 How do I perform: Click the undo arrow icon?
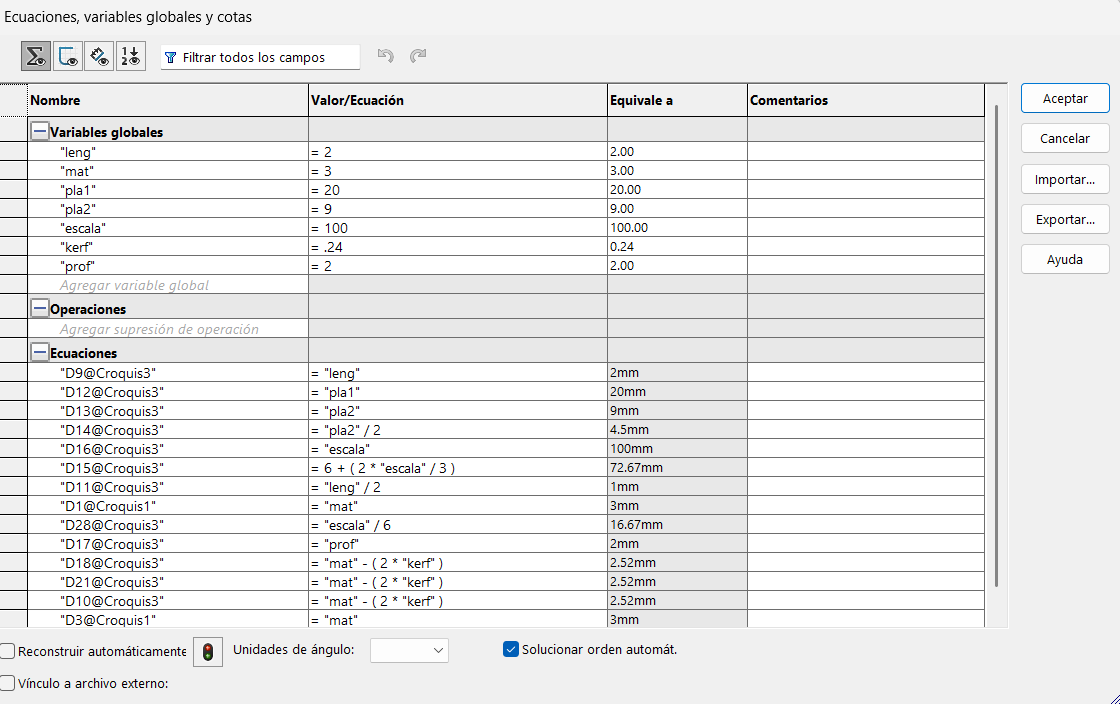[385, 57]
